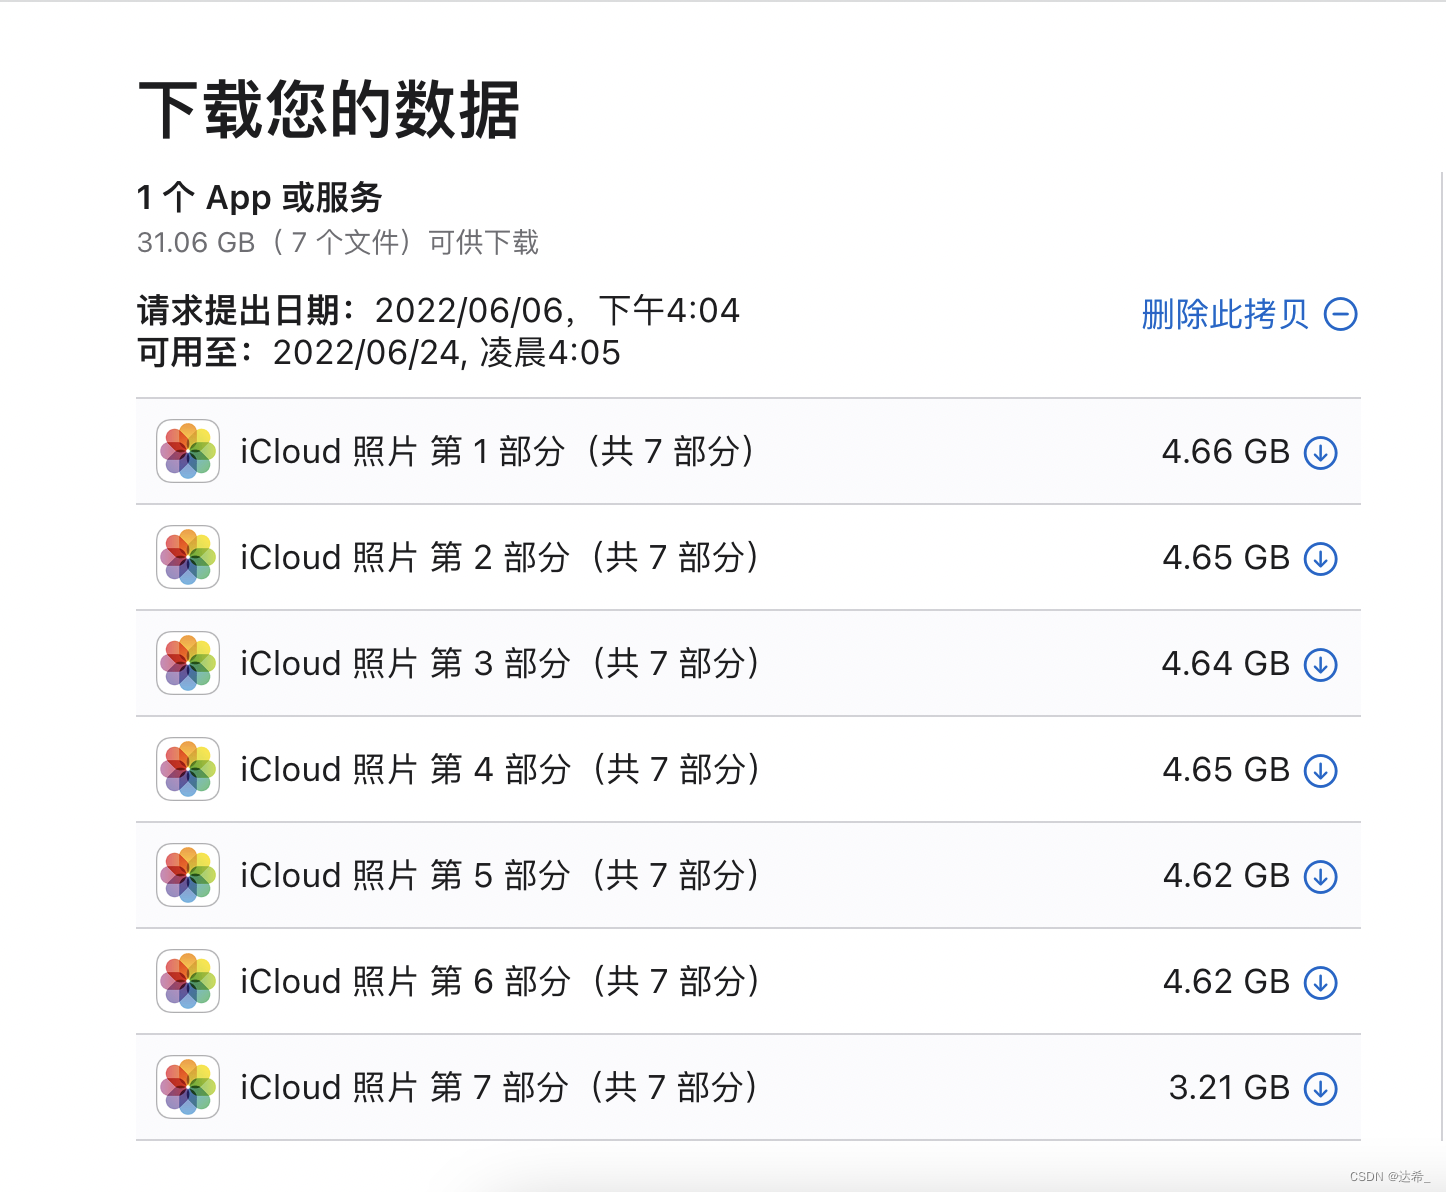
Task: Select the text iCloud 照片 第 2 部分
Action: (405, 558)
